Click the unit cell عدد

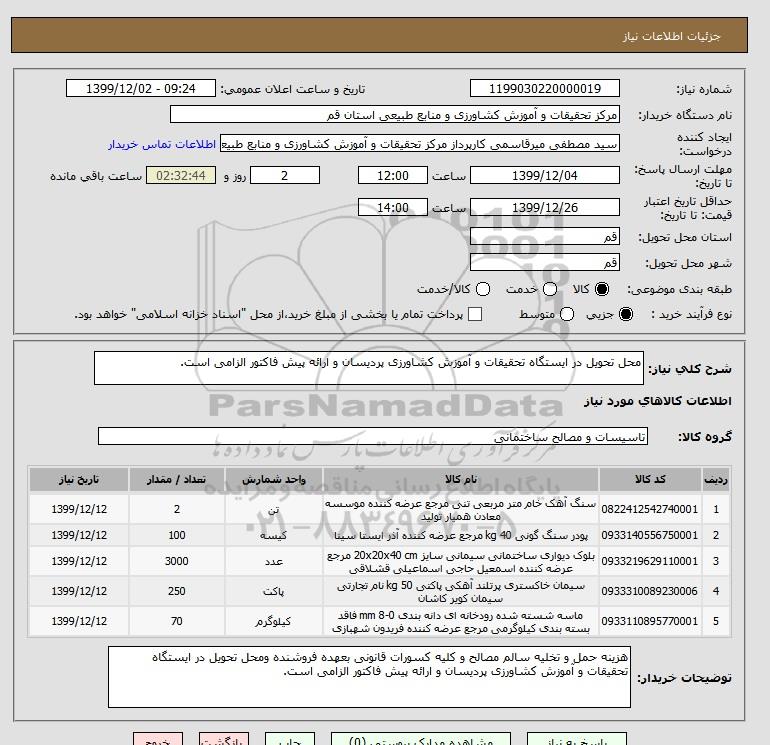coord(274,561)
